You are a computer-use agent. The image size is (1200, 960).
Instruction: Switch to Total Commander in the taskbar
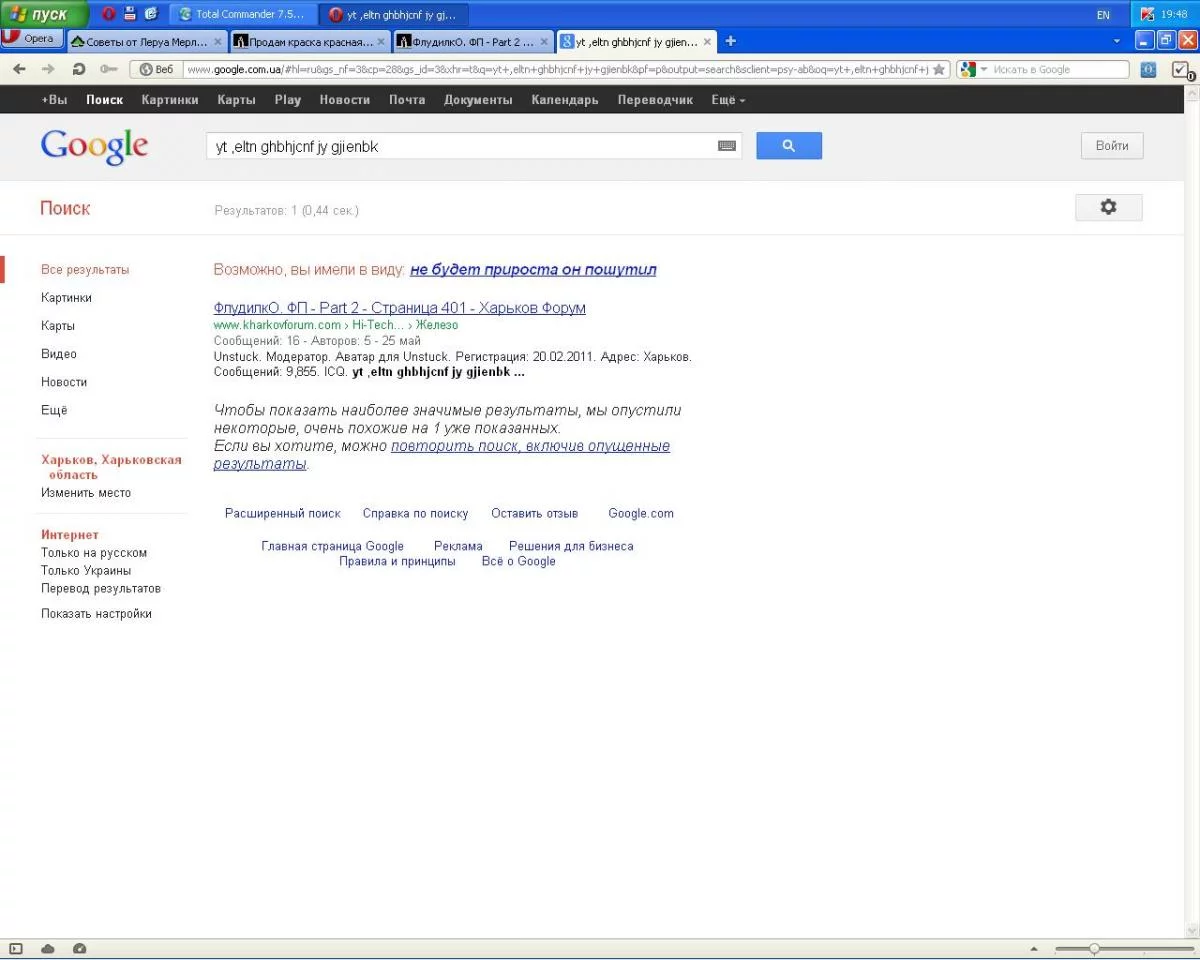(x=244, y=14)
